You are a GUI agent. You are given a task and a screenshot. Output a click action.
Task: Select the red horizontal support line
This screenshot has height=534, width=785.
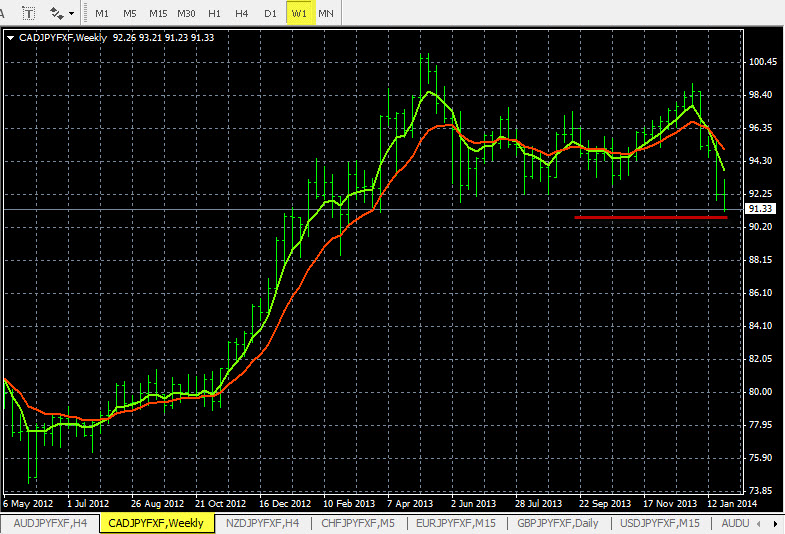click(x=651, y=218)
